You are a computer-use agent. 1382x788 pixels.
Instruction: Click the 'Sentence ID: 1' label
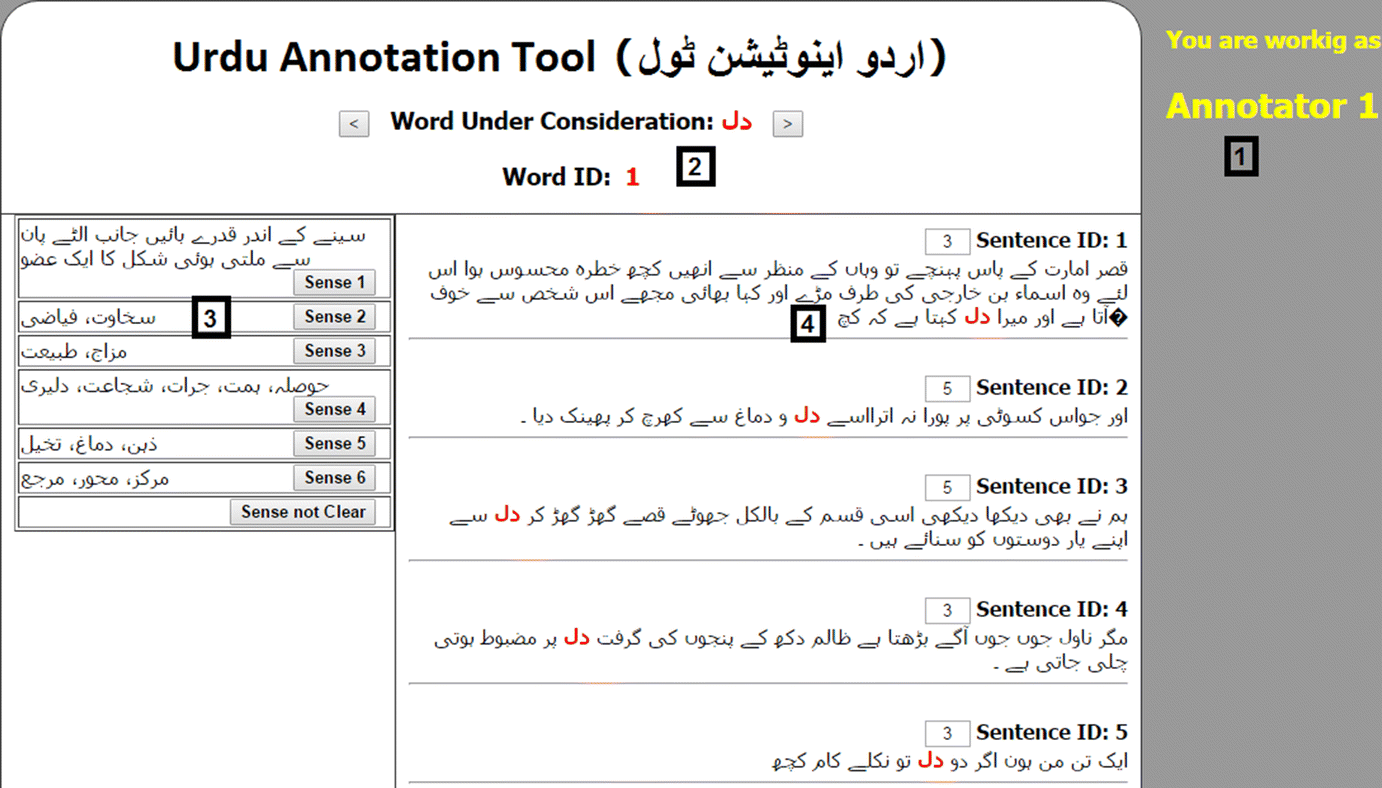(x=1052, y=241)
